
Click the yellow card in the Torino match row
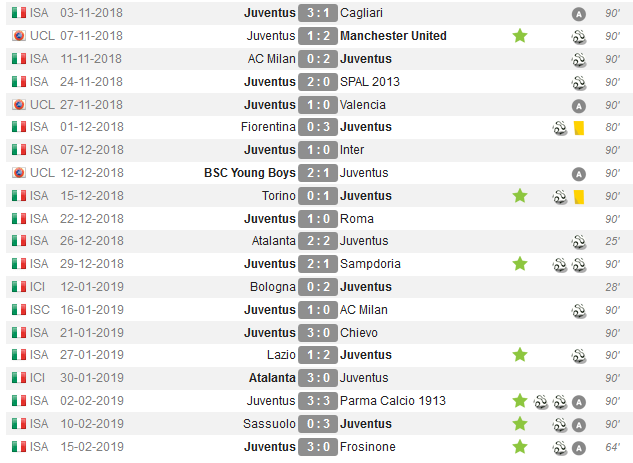pos(579,196)
